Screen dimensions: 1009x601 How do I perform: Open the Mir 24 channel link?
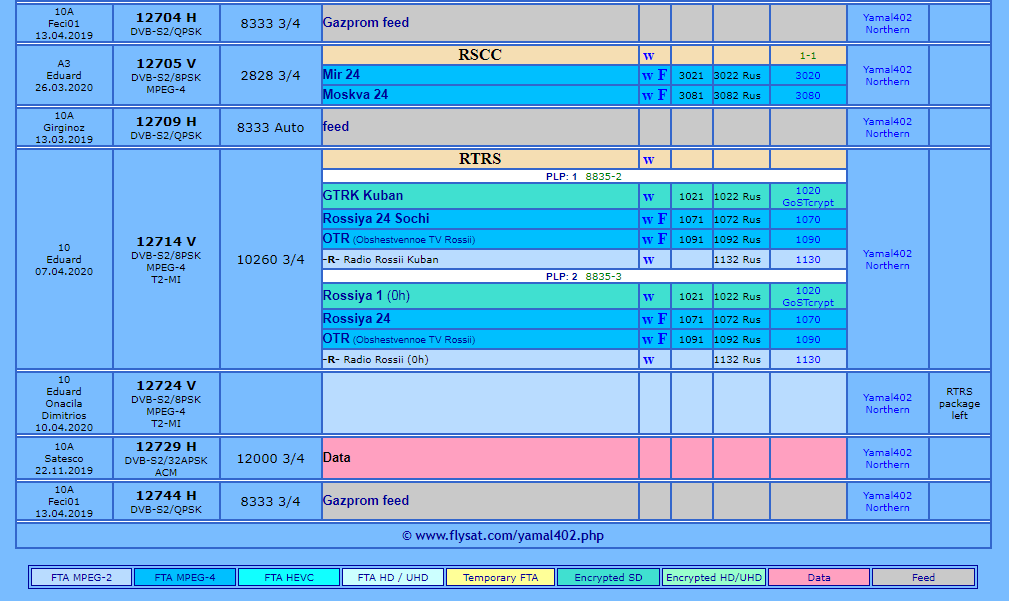coord(341,75)
